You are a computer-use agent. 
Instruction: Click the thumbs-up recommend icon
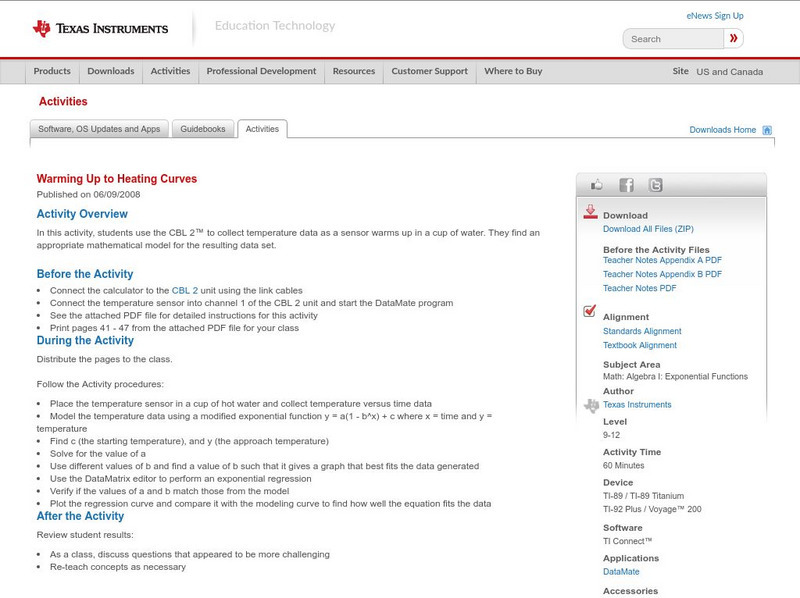pos(597,184)
